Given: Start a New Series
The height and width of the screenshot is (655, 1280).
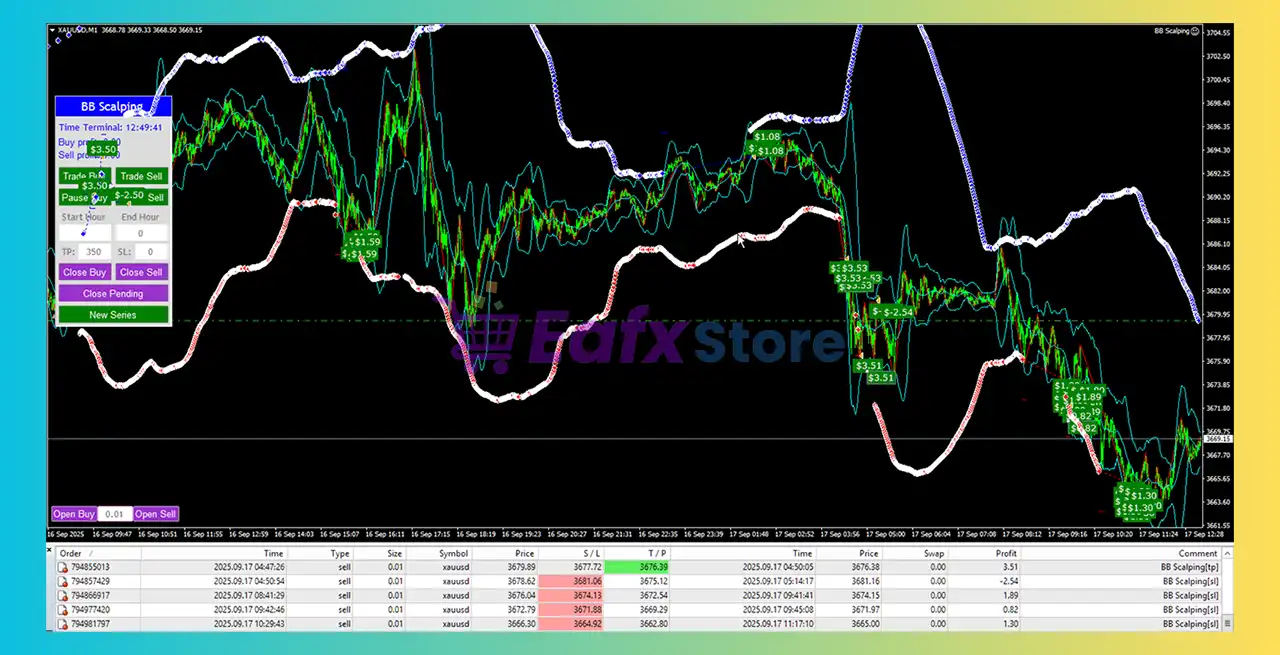Looking at the screenshot, I should pos(113,314).
